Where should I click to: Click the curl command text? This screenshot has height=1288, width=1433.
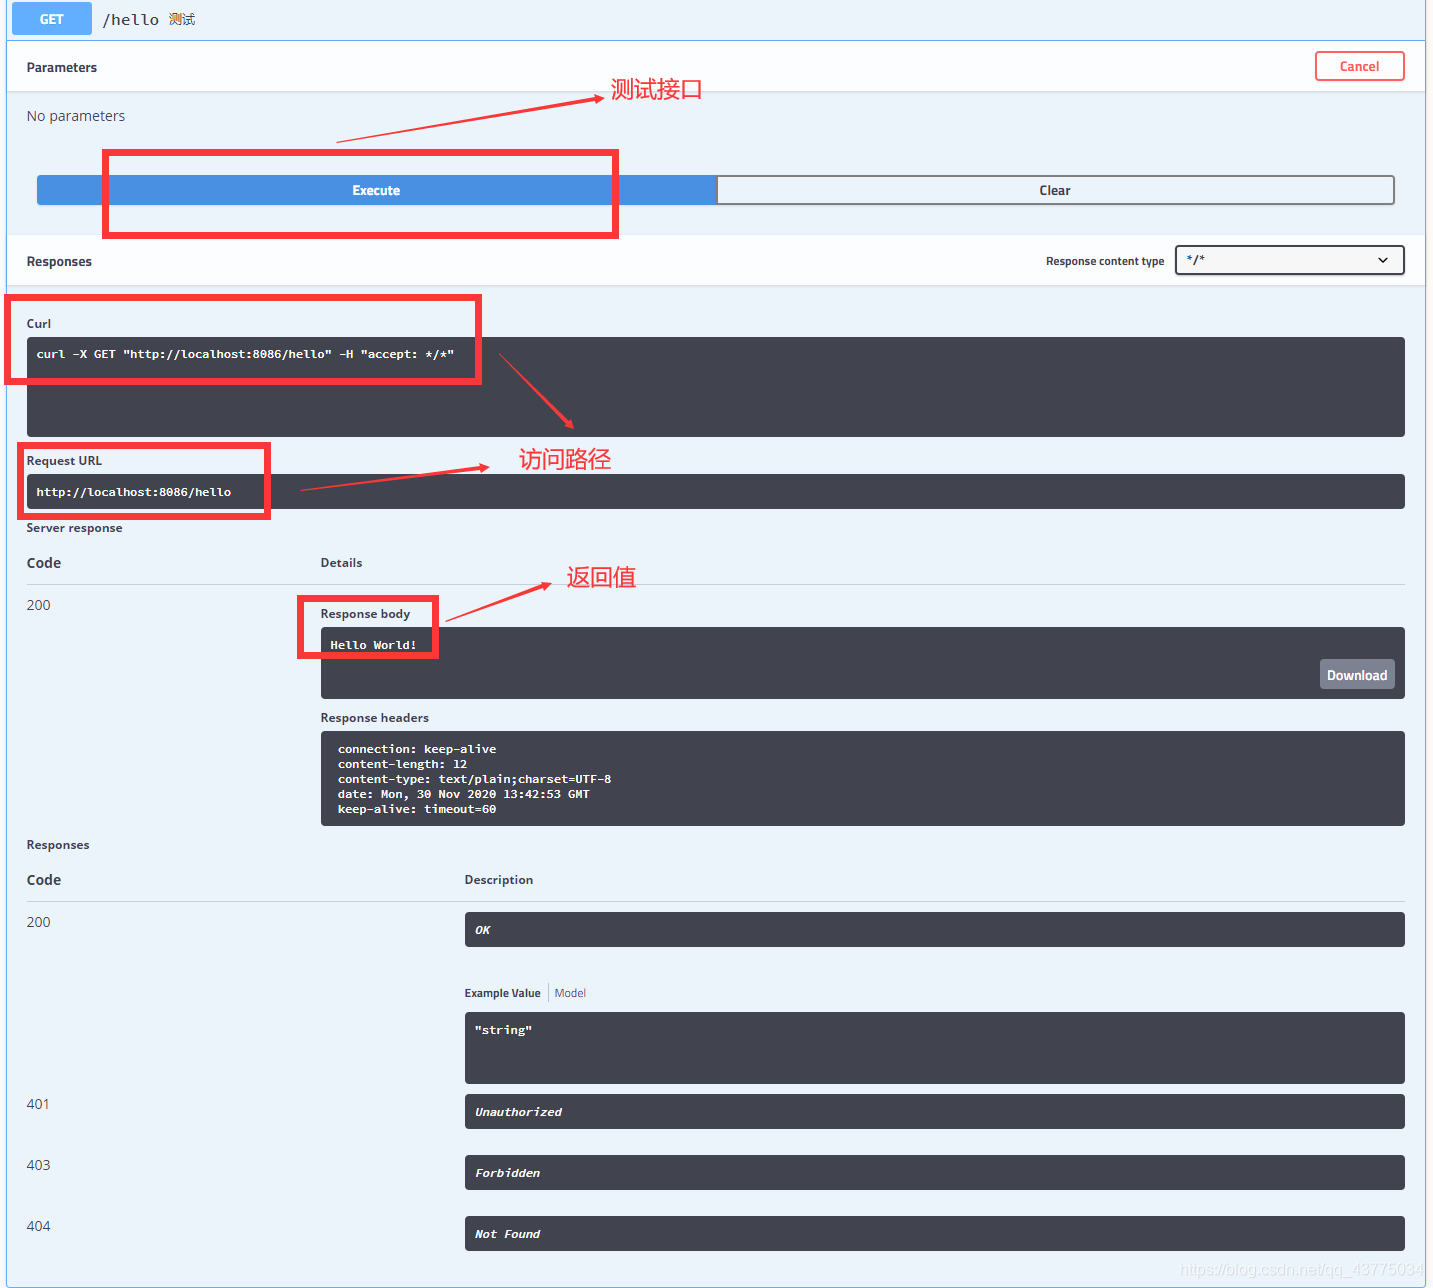click(x=245, y=354)
